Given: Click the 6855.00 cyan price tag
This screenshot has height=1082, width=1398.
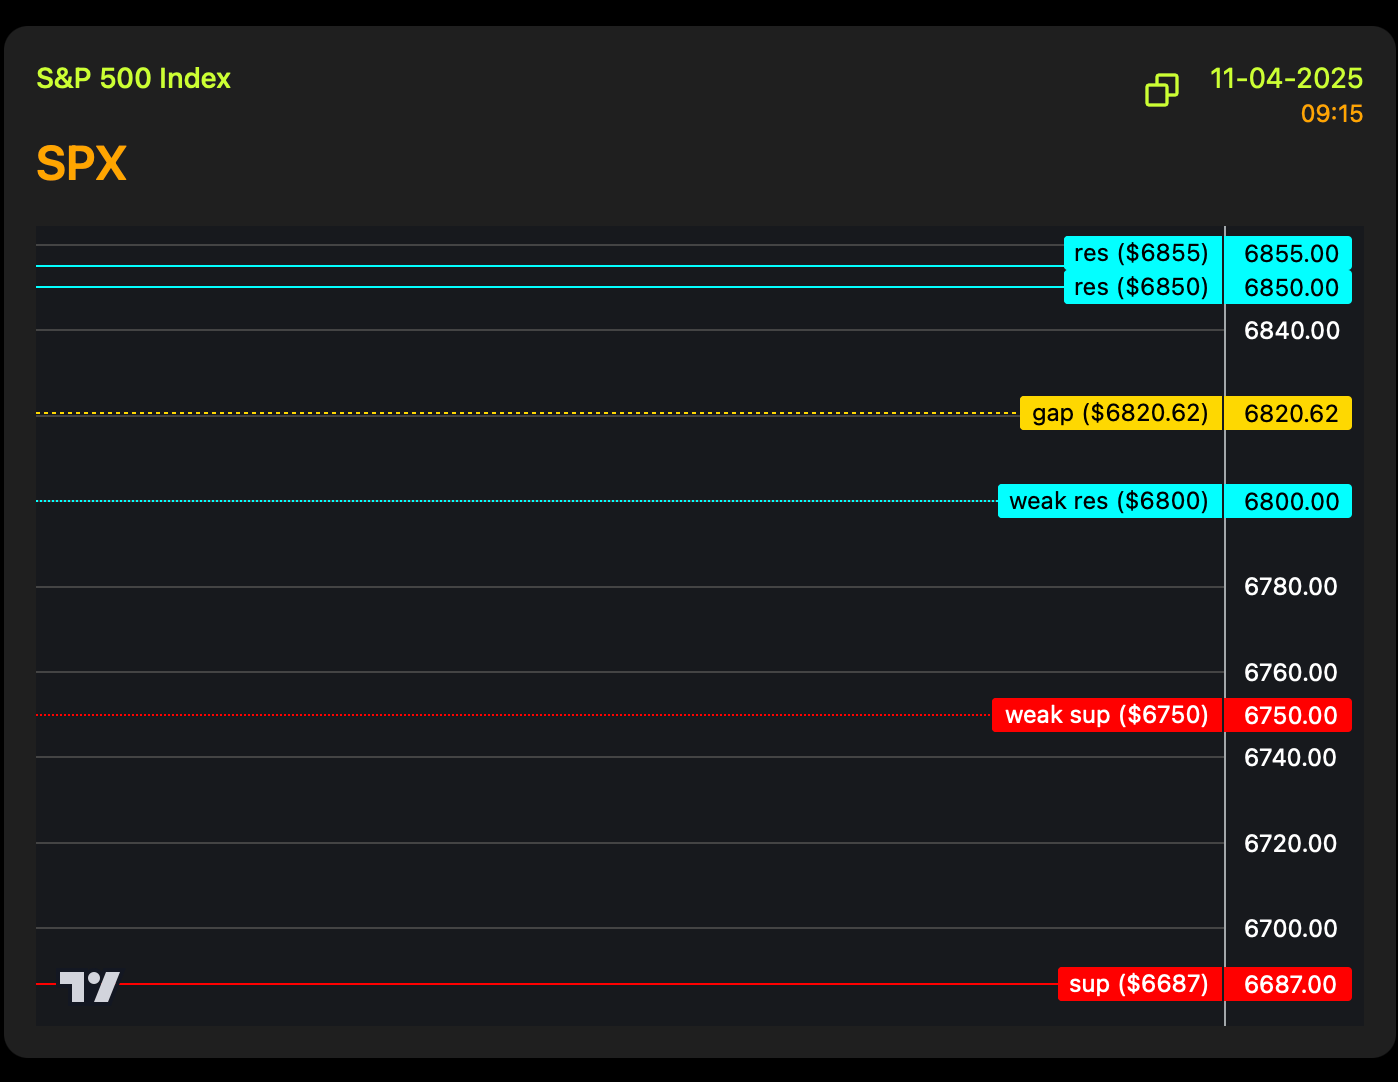Looking at the screenshot, I should pyautogui.click(x=1290, y=253).
